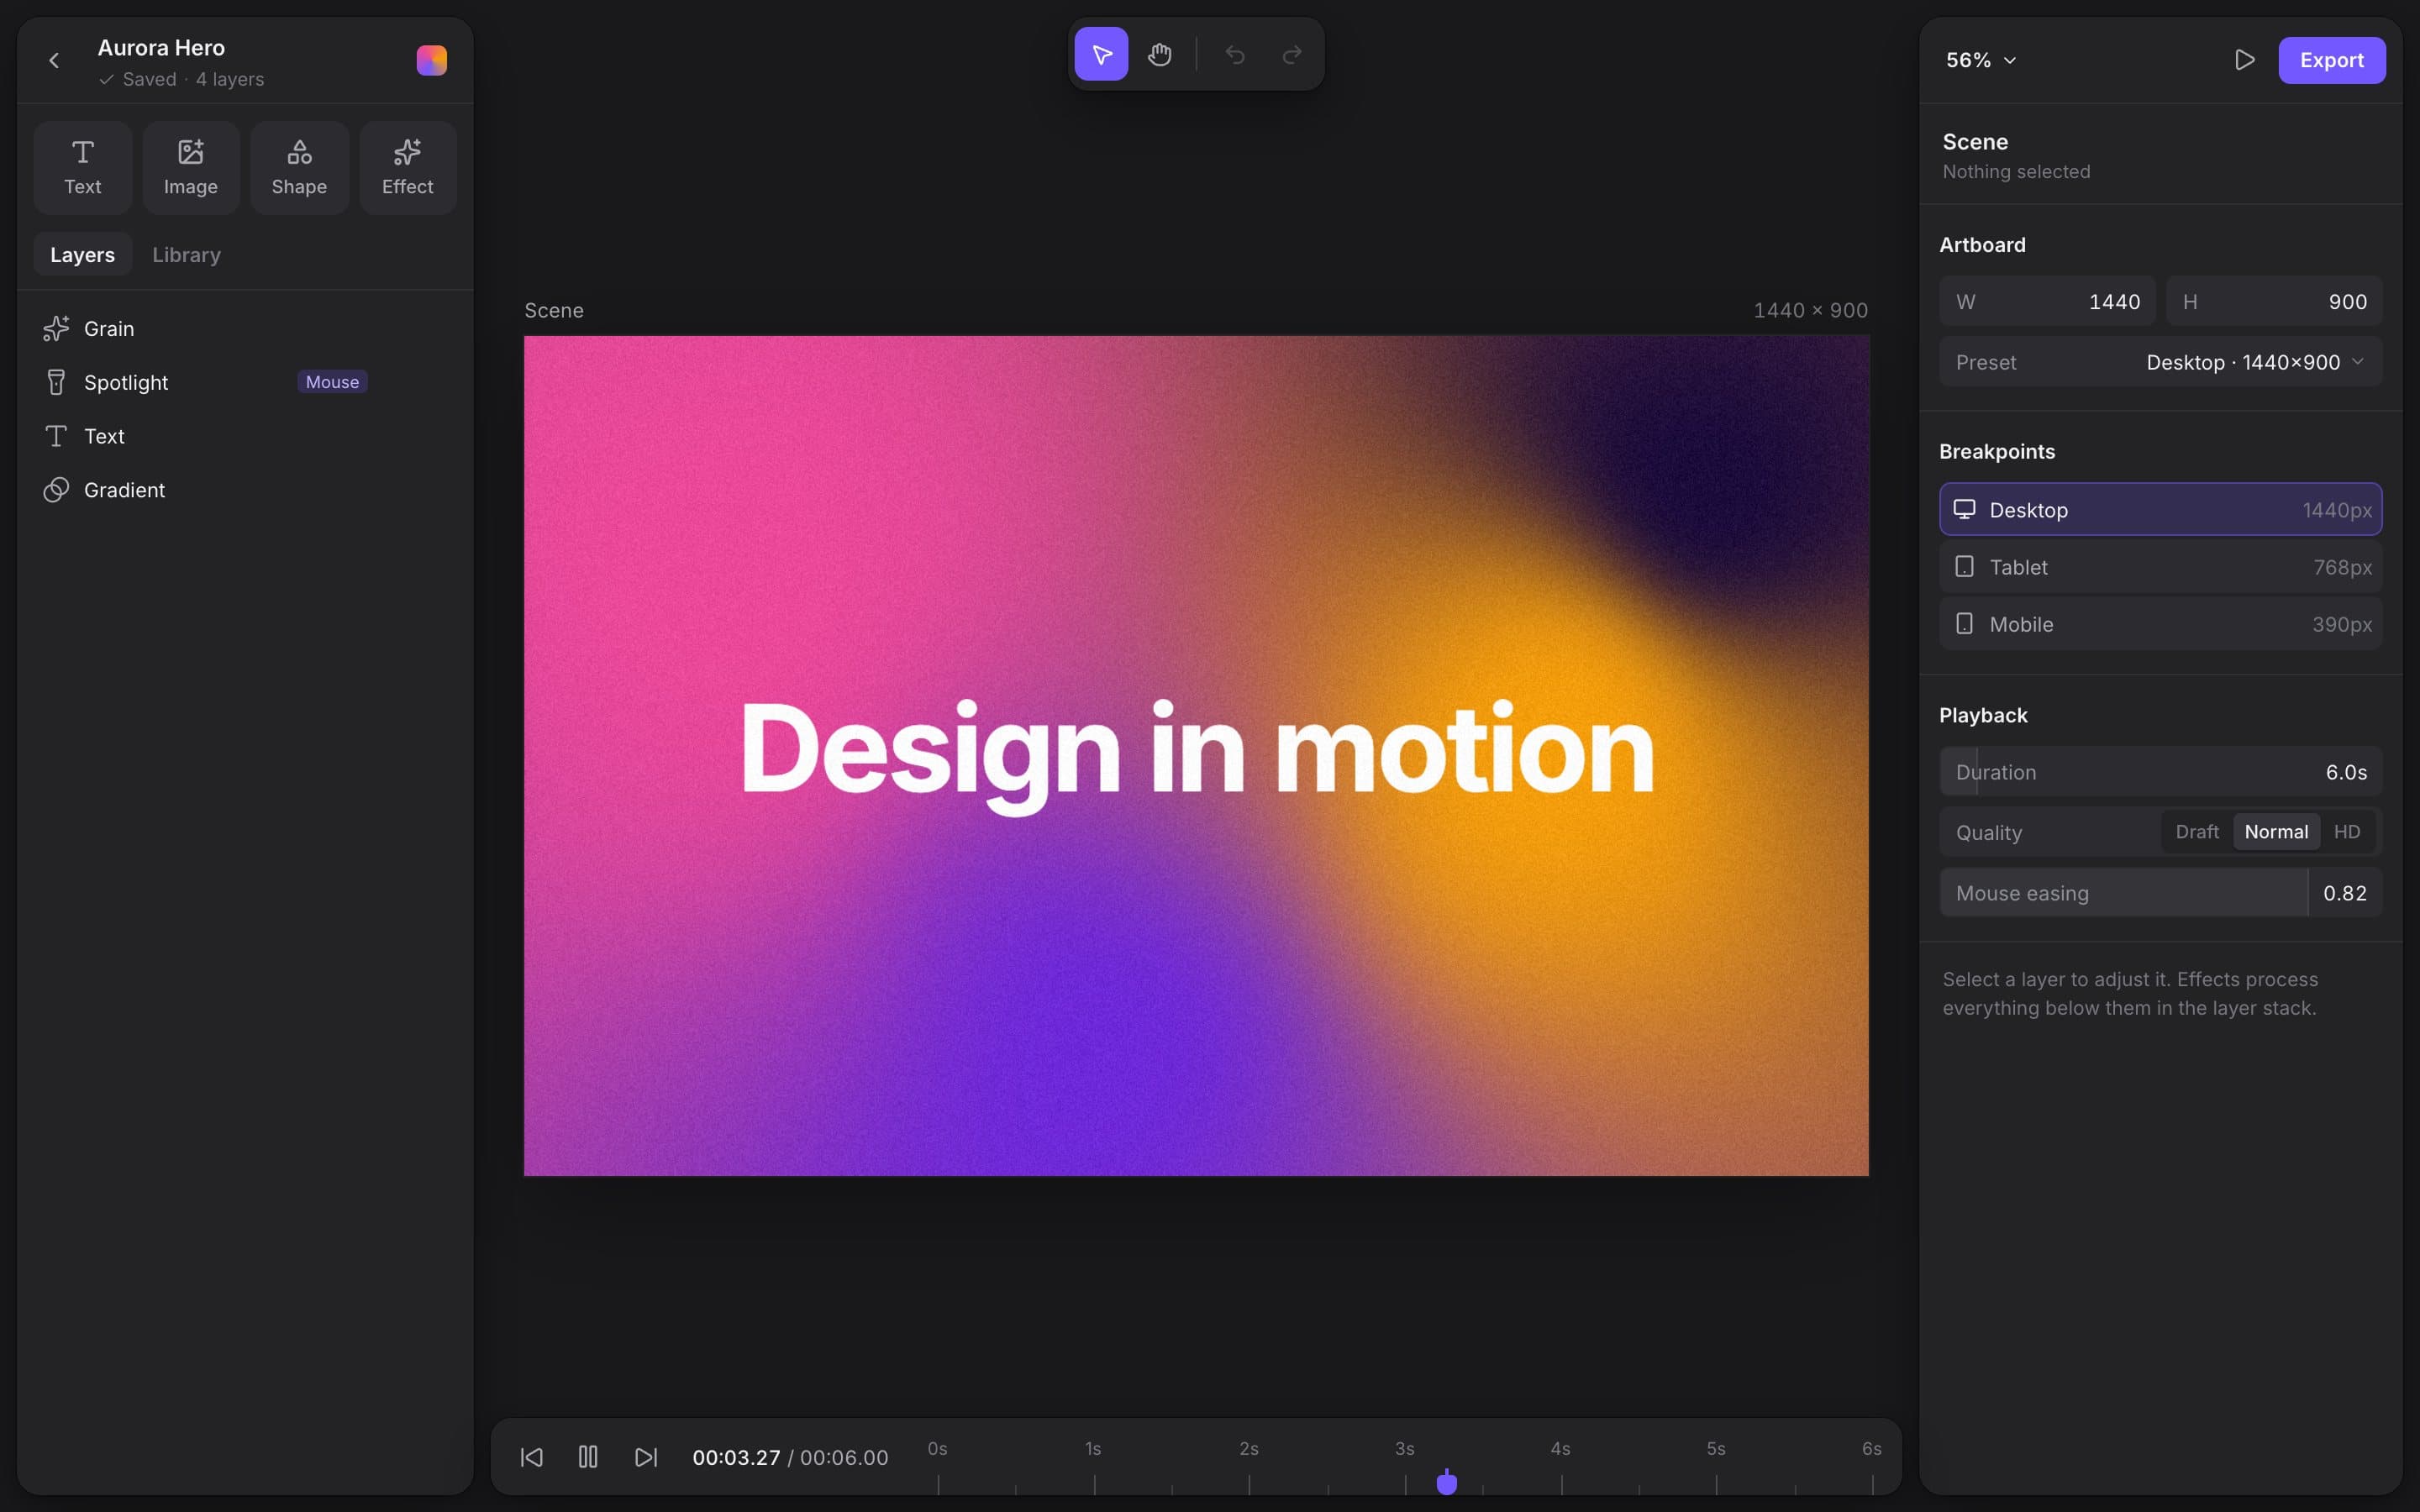Select the Spotlight layer

pos(245,382)
